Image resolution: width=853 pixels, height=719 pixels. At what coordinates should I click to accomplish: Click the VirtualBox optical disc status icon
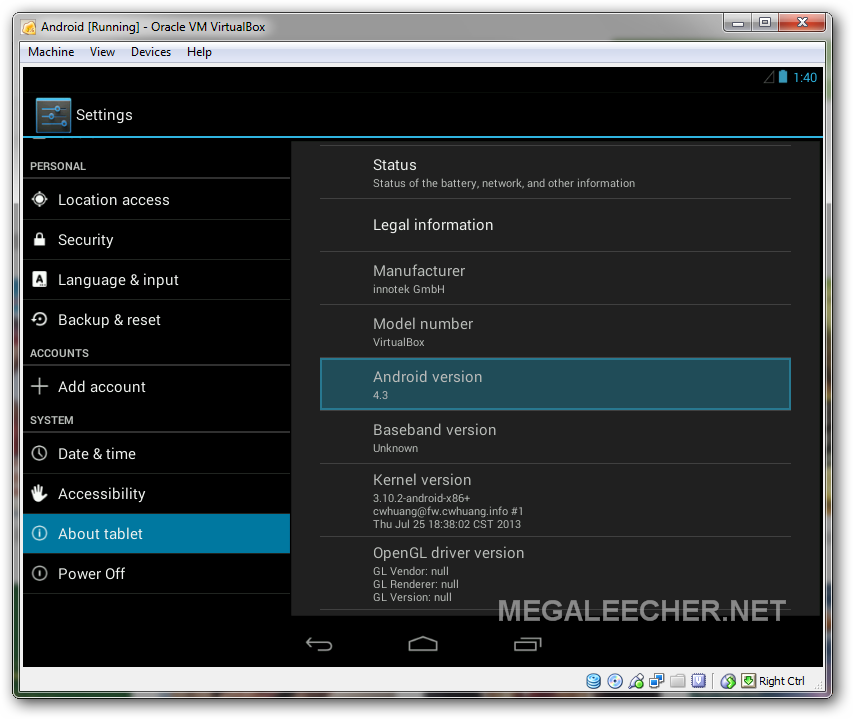coord(615,681)
